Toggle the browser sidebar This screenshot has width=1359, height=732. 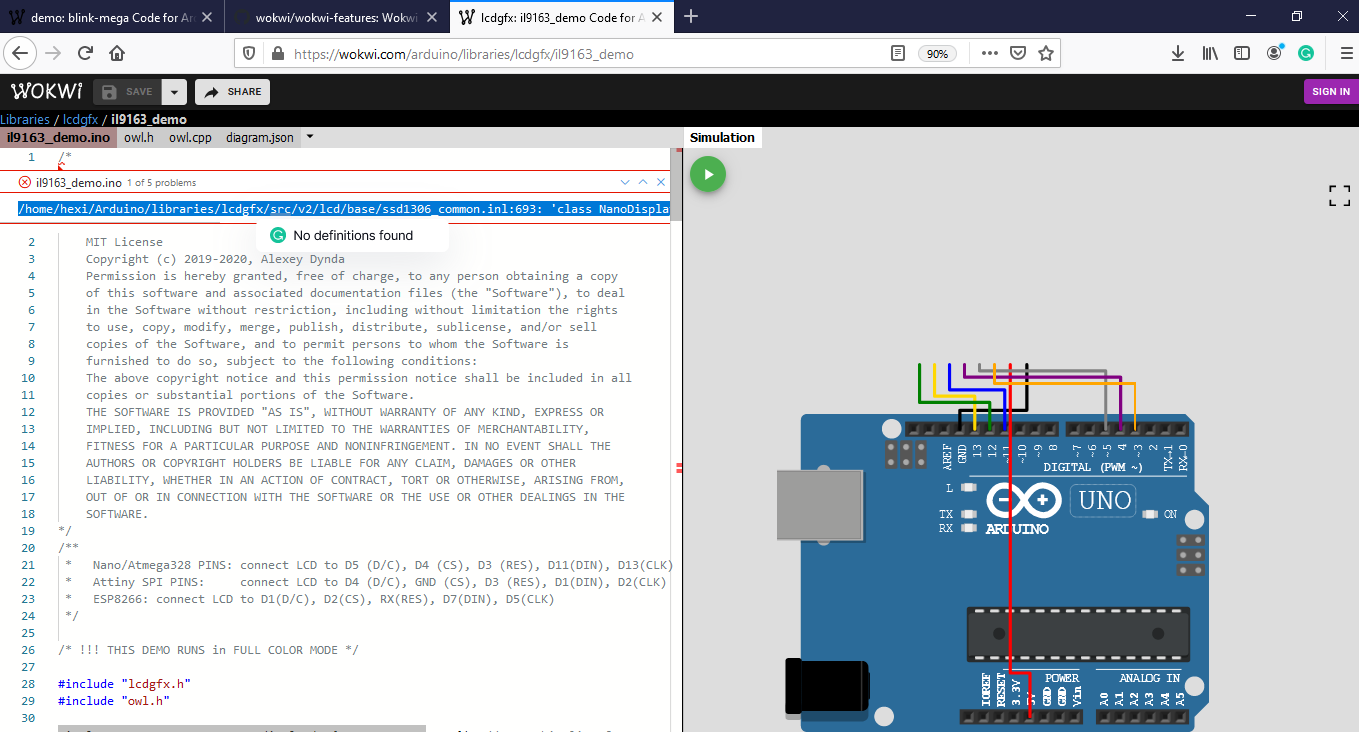click(1241, 53)
